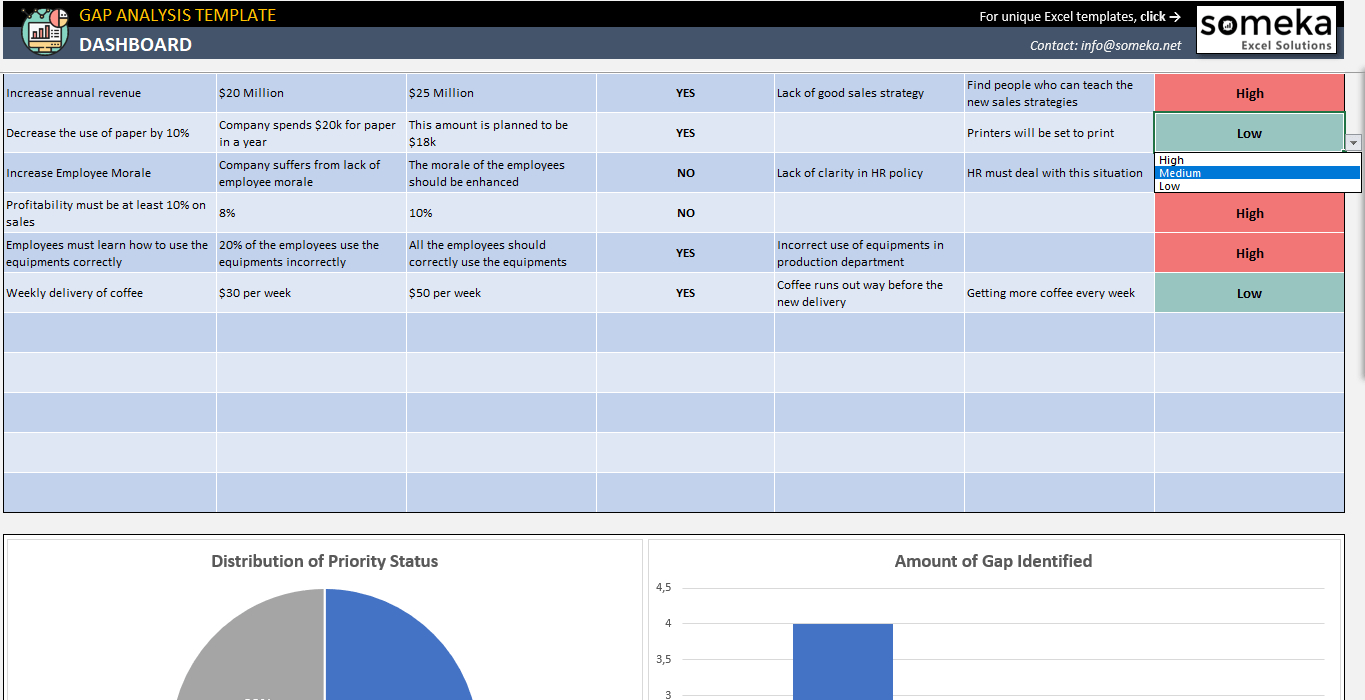Select YES in the equipments row
The width and height of the screenshot is (1365, 700).
tap(685, 253)
